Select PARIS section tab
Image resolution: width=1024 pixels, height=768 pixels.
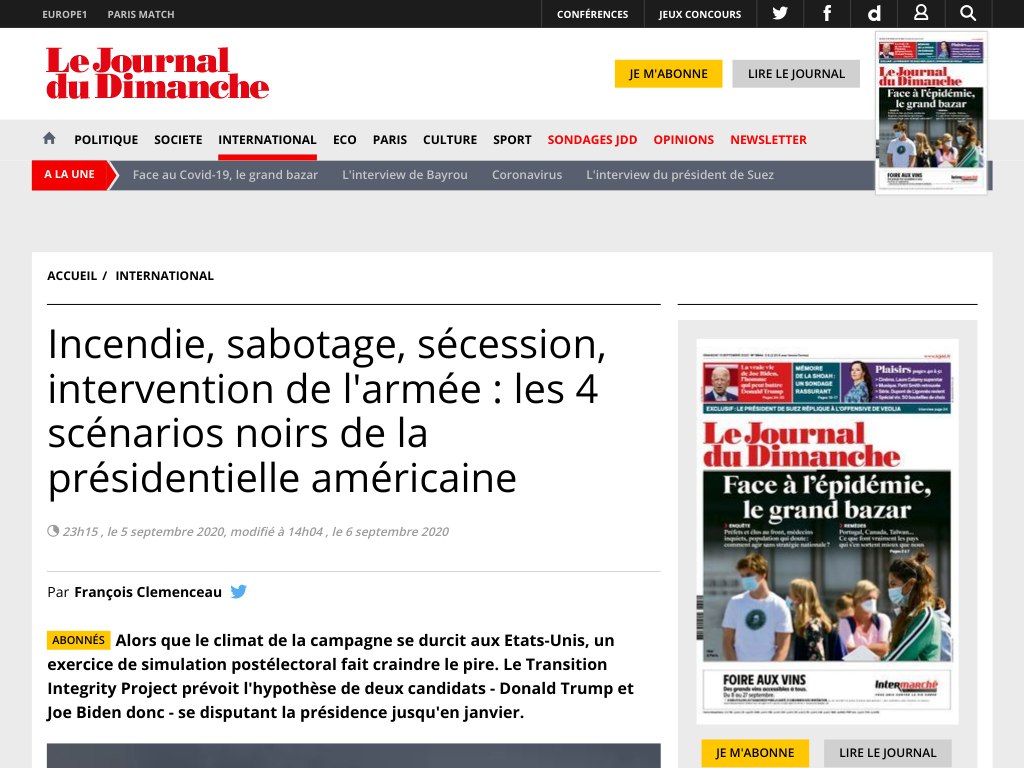pyautogui.click(x=390, y=140)
